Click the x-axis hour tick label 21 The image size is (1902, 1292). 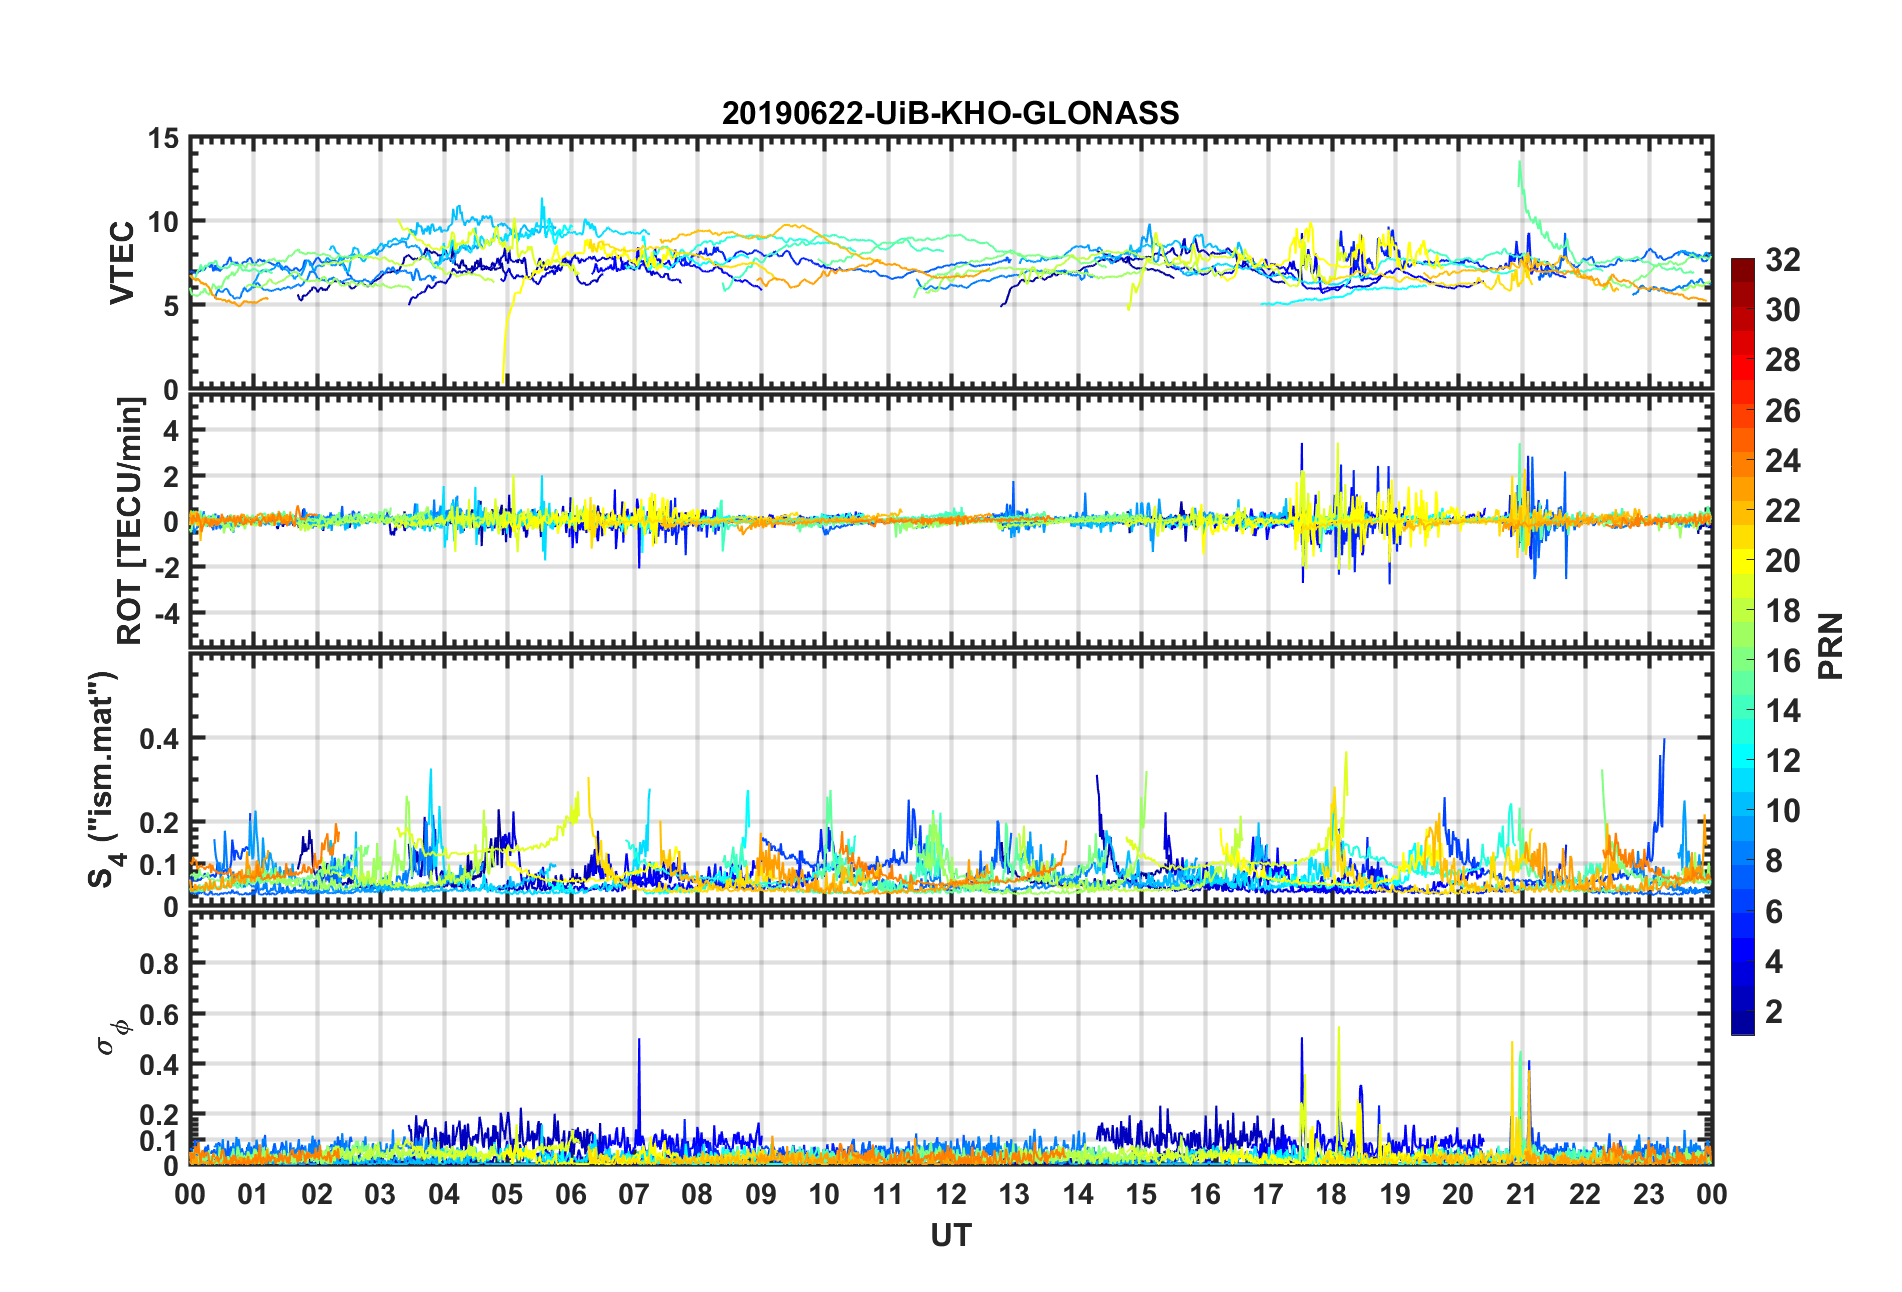[x=1522, y=1194]
